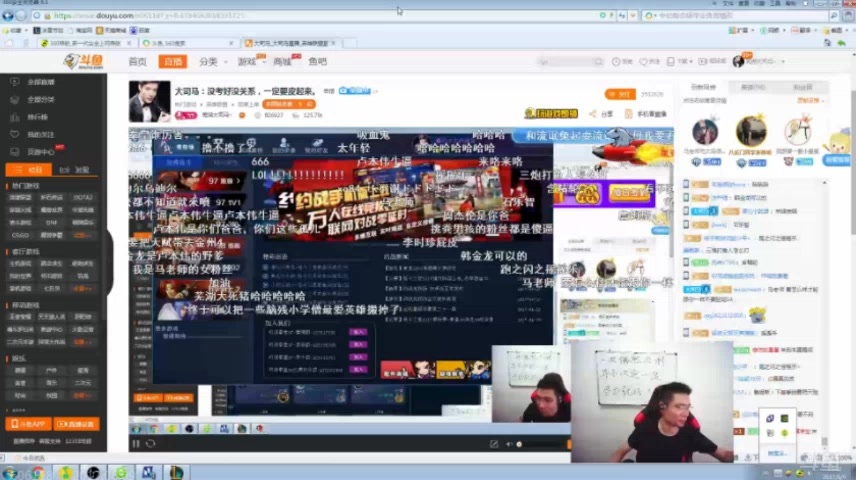The height and width of the screenshot is (480, 856).
Task: Click the Douyu search magnifier icon
Action: [598, 62]
